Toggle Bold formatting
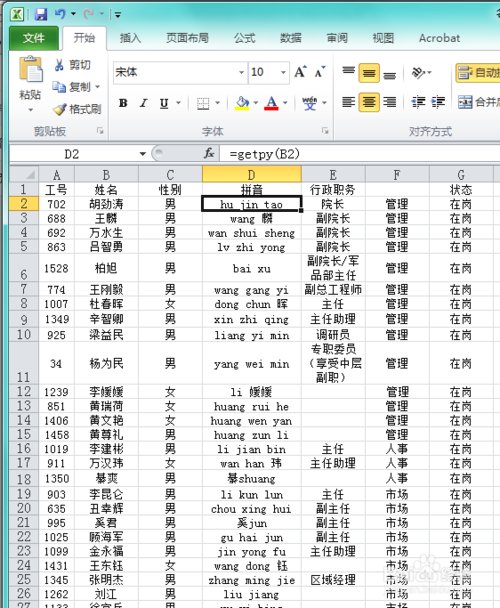This screenshot has width=500, height=608. pos(123,103)
